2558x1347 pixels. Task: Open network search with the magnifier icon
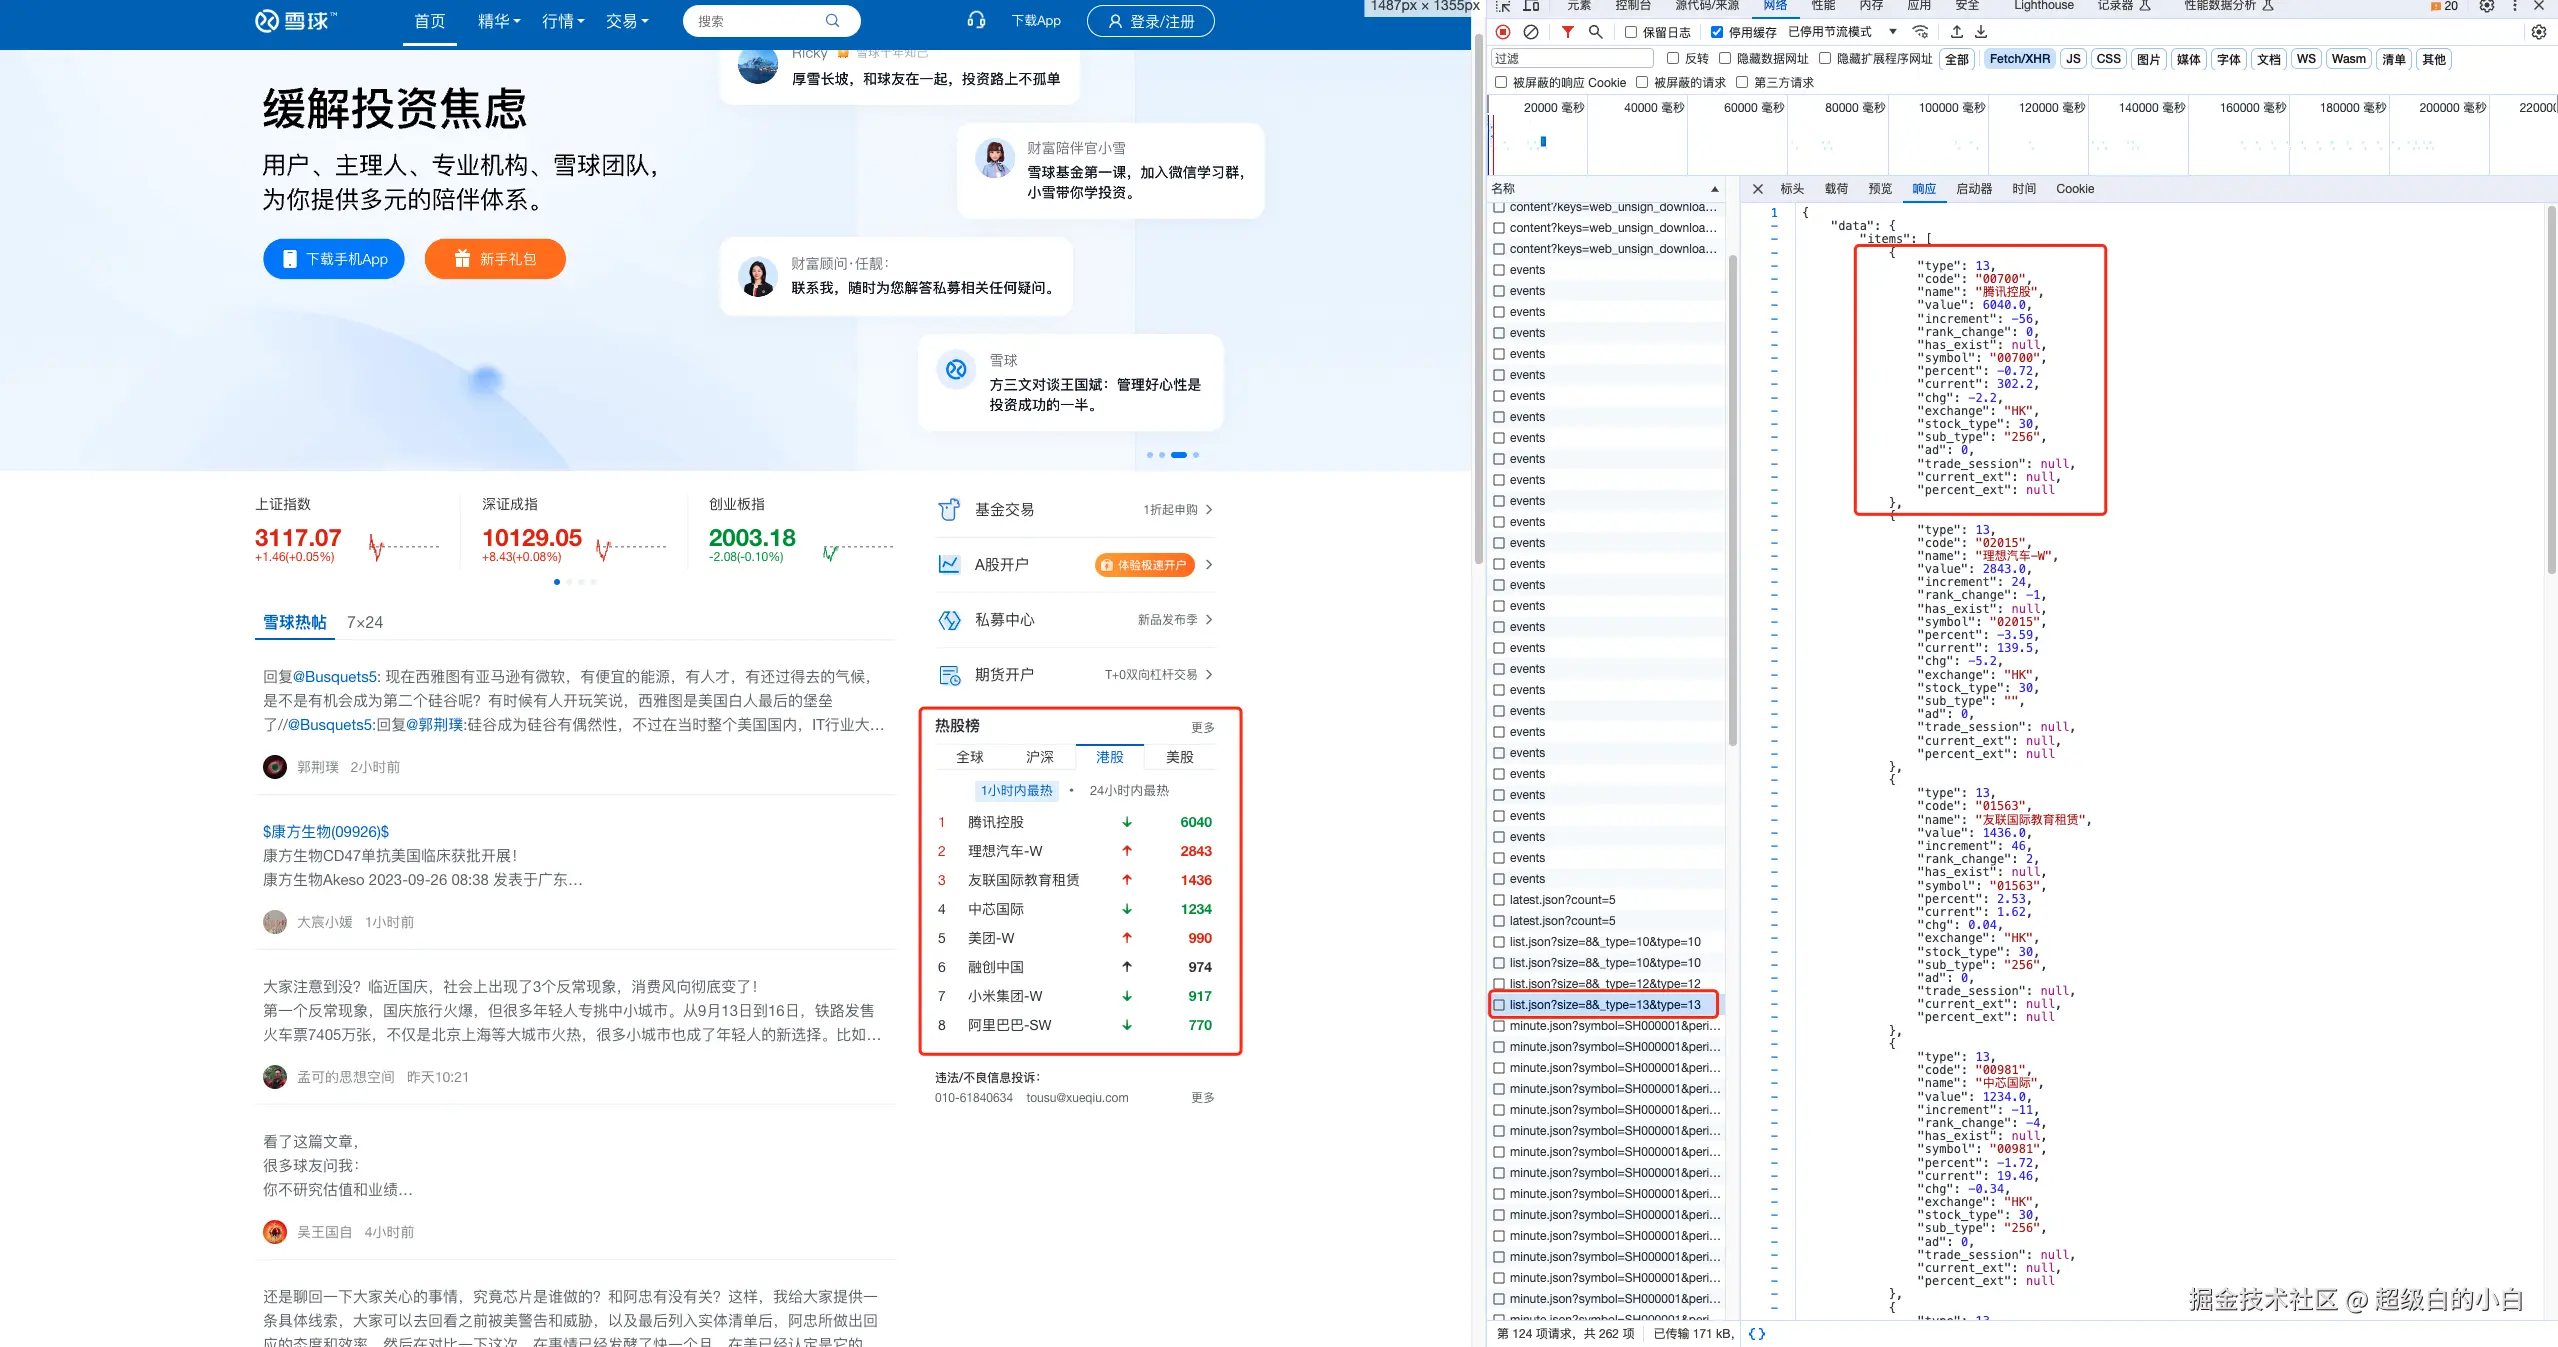tap(1595, 32)
